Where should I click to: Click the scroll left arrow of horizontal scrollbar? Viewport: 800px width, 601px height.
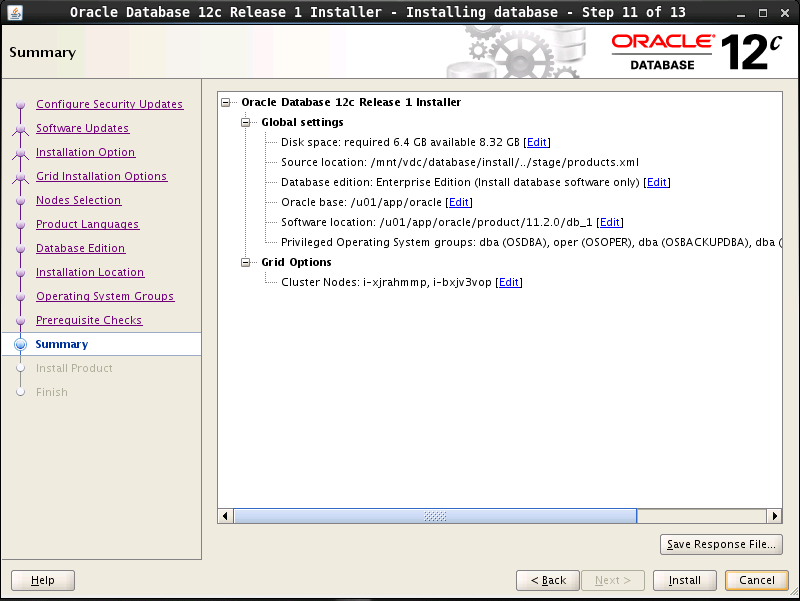(226, 516)
